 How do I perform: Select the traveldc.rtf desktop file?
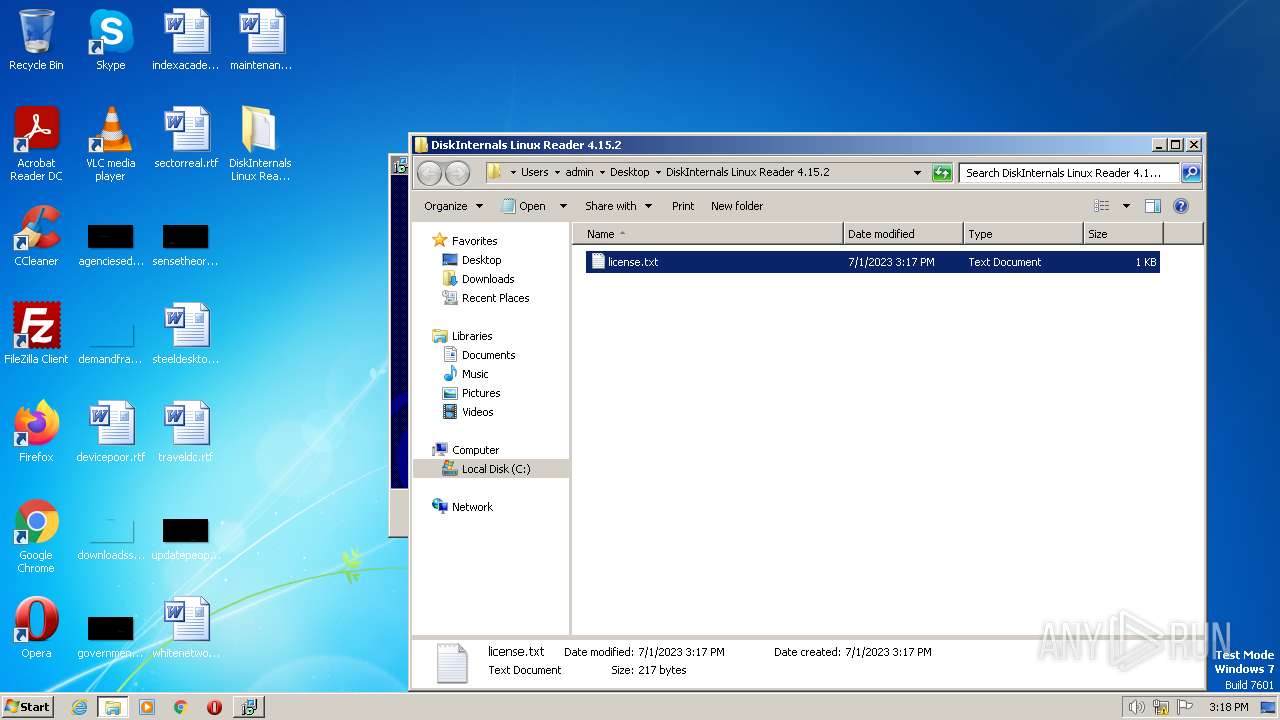tap(186, 432)
